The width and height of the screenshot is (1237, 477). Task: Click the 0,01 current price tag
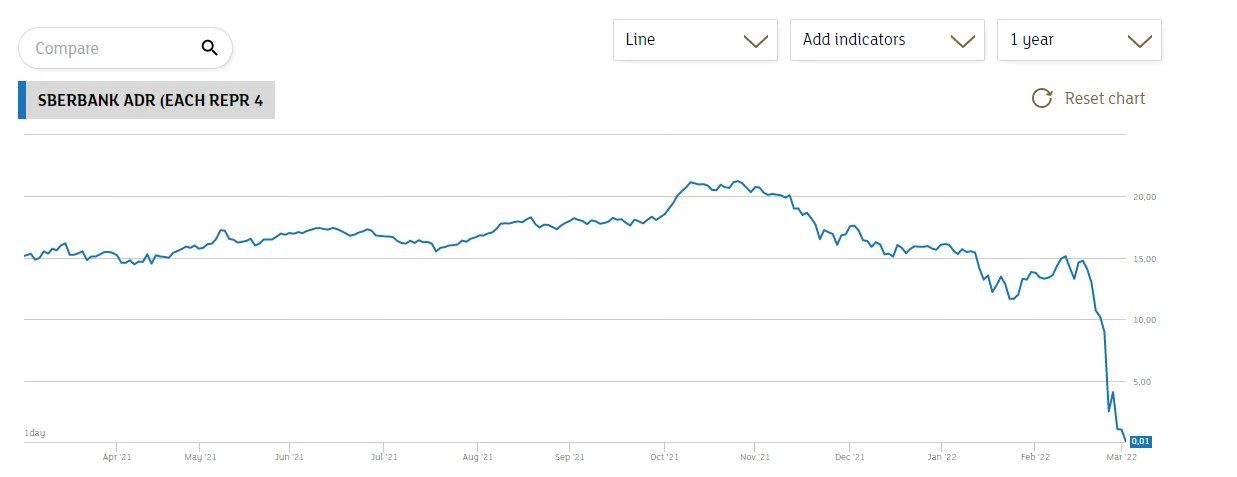pos(1140,441)
